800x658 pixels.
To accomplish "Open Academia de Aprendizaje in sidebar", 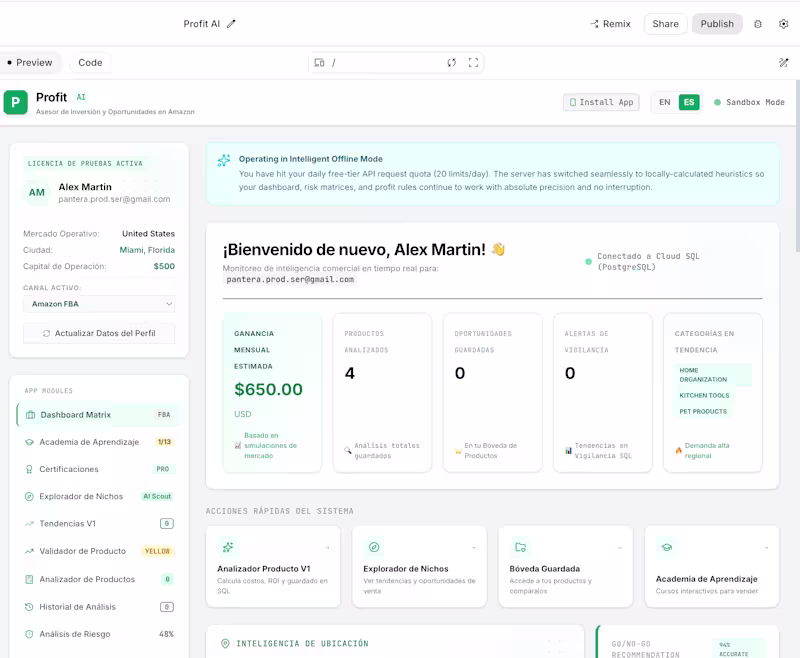I will click(x=99, y=442).
